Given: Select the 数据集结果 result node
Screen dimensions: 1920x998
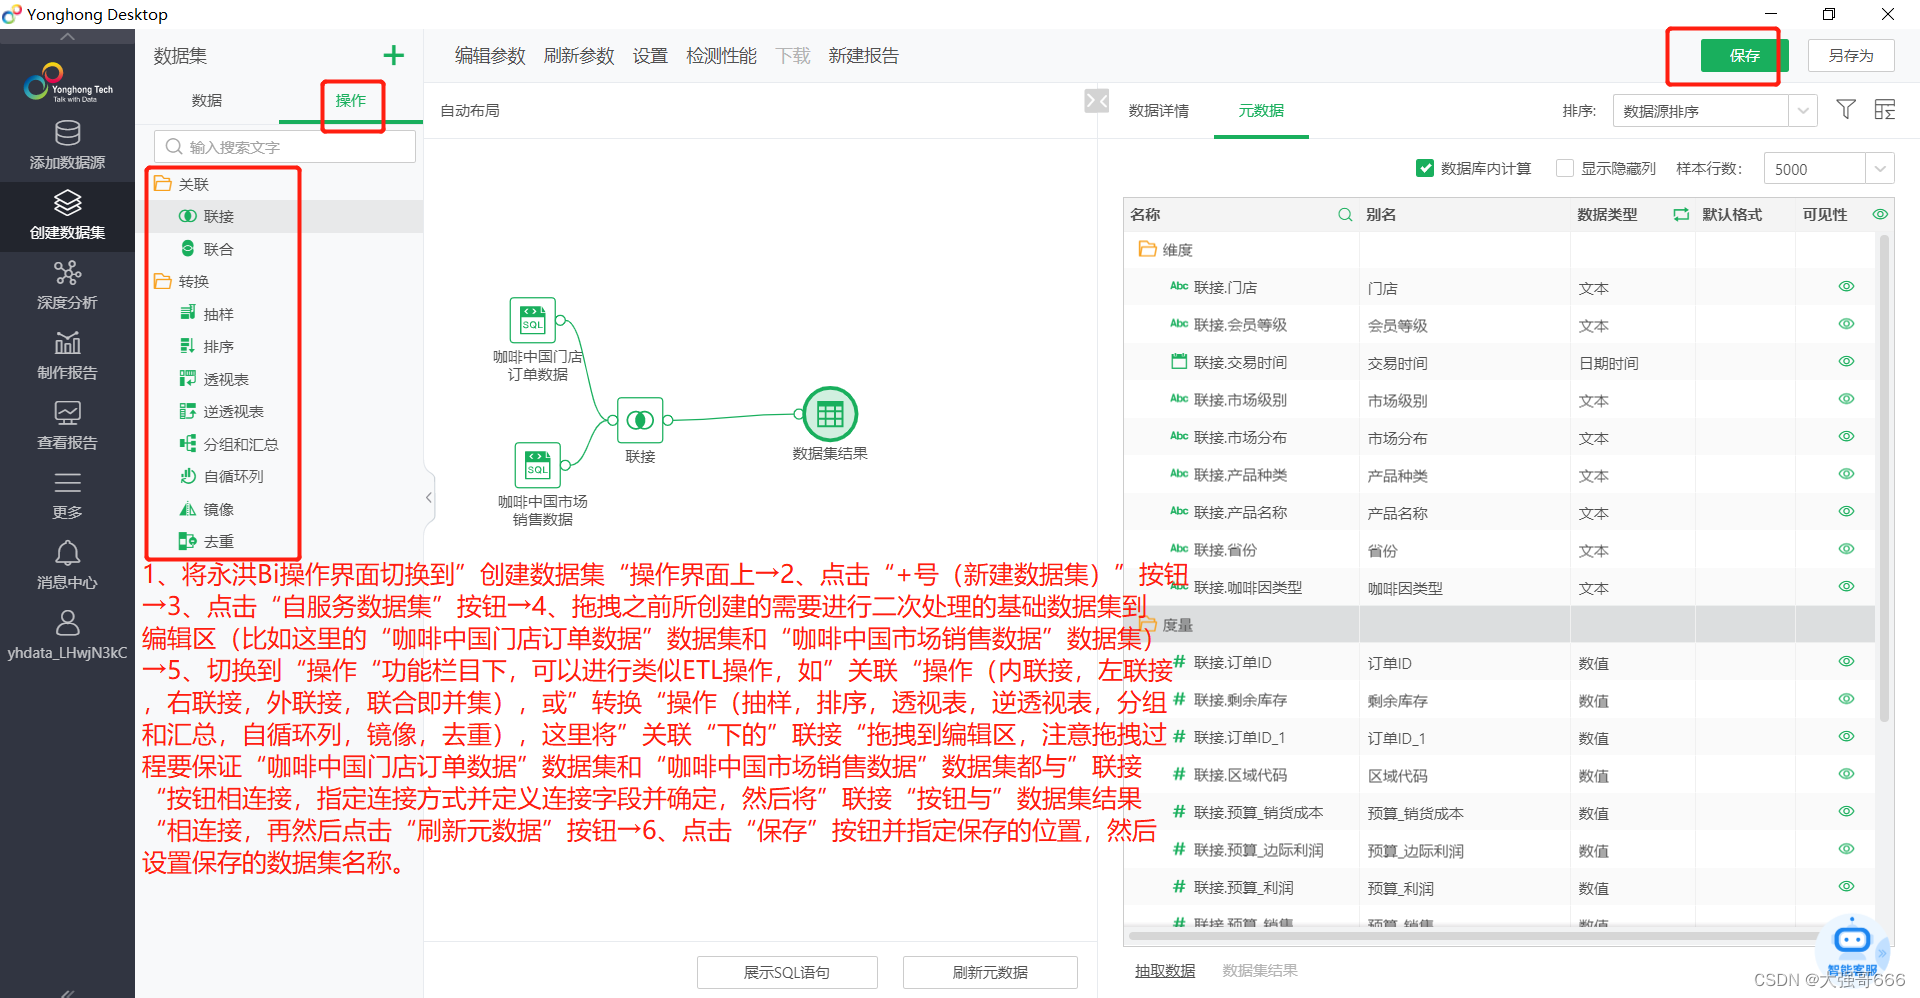Looking at the screenshot, I should click(x=830, y=414).
